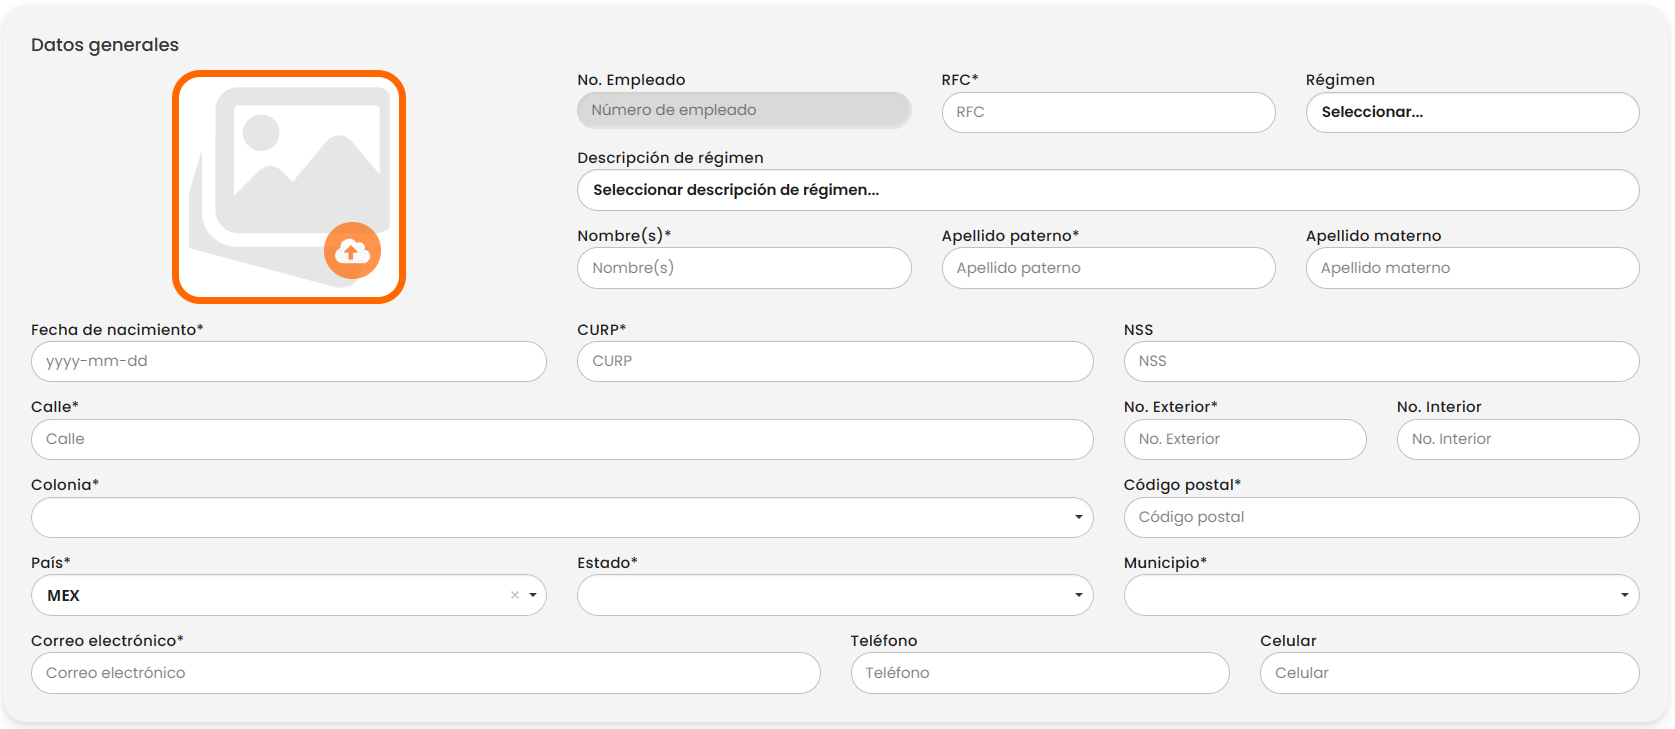Open the Régimen dropdown
The width and height of the screenshot is (1675, 729).
[1471, 112]
